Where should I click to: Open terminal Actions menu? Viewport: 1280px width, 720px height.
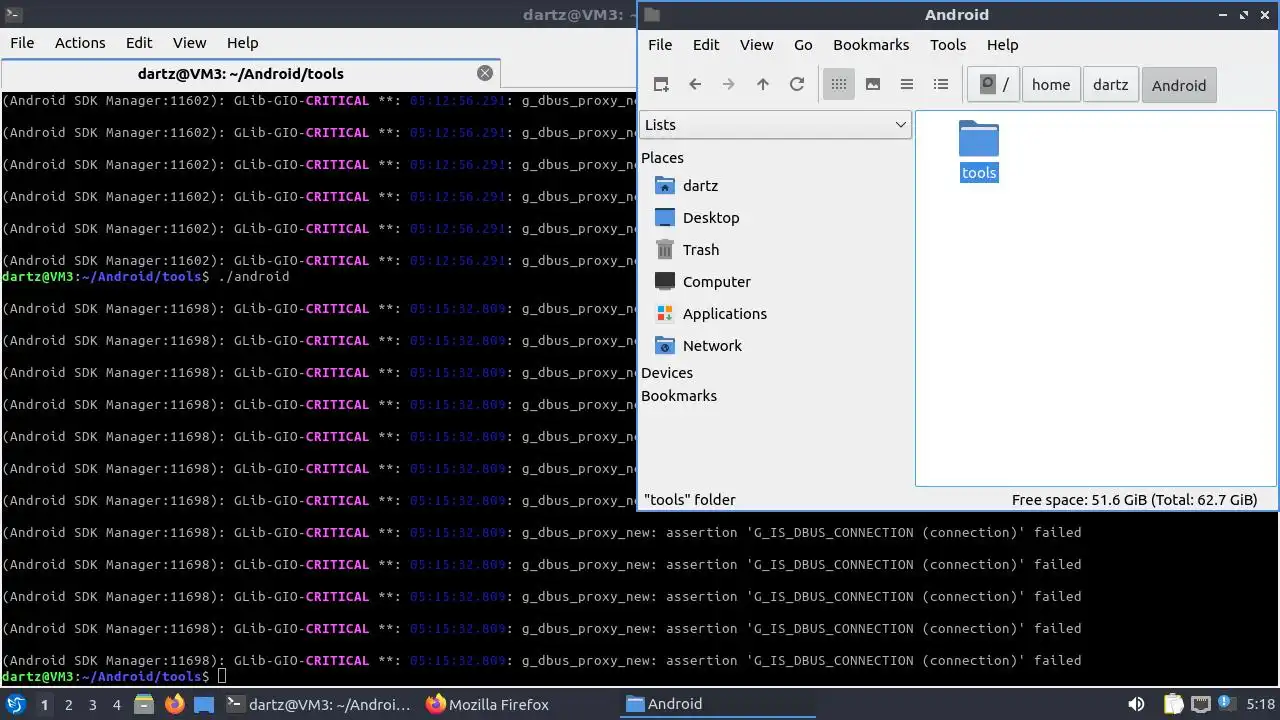point(80,43)
